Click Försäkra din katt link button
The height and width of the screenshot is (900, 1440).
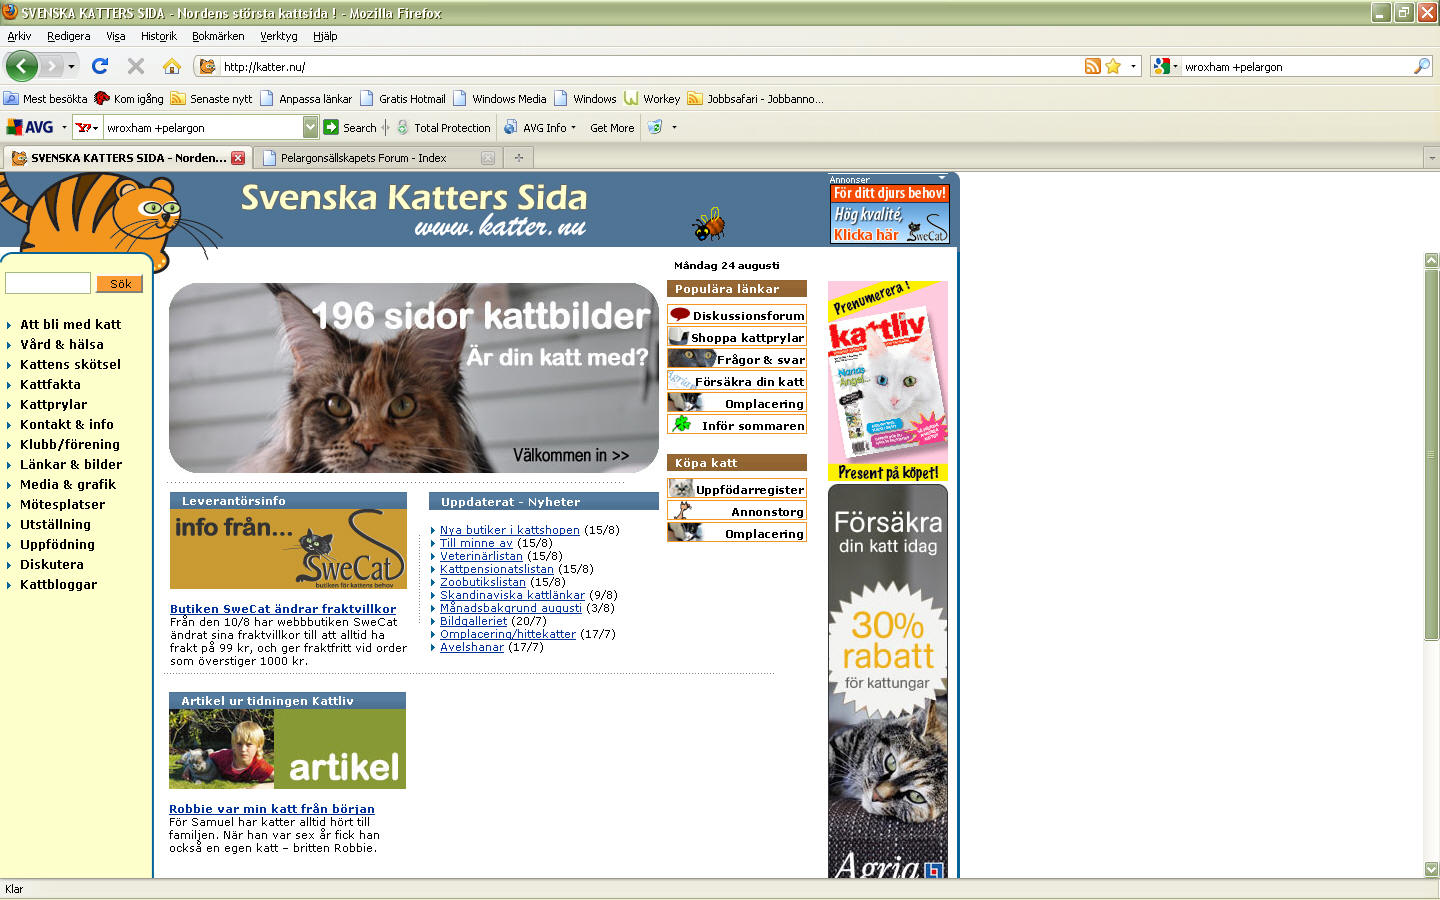[x=737, y=381]
